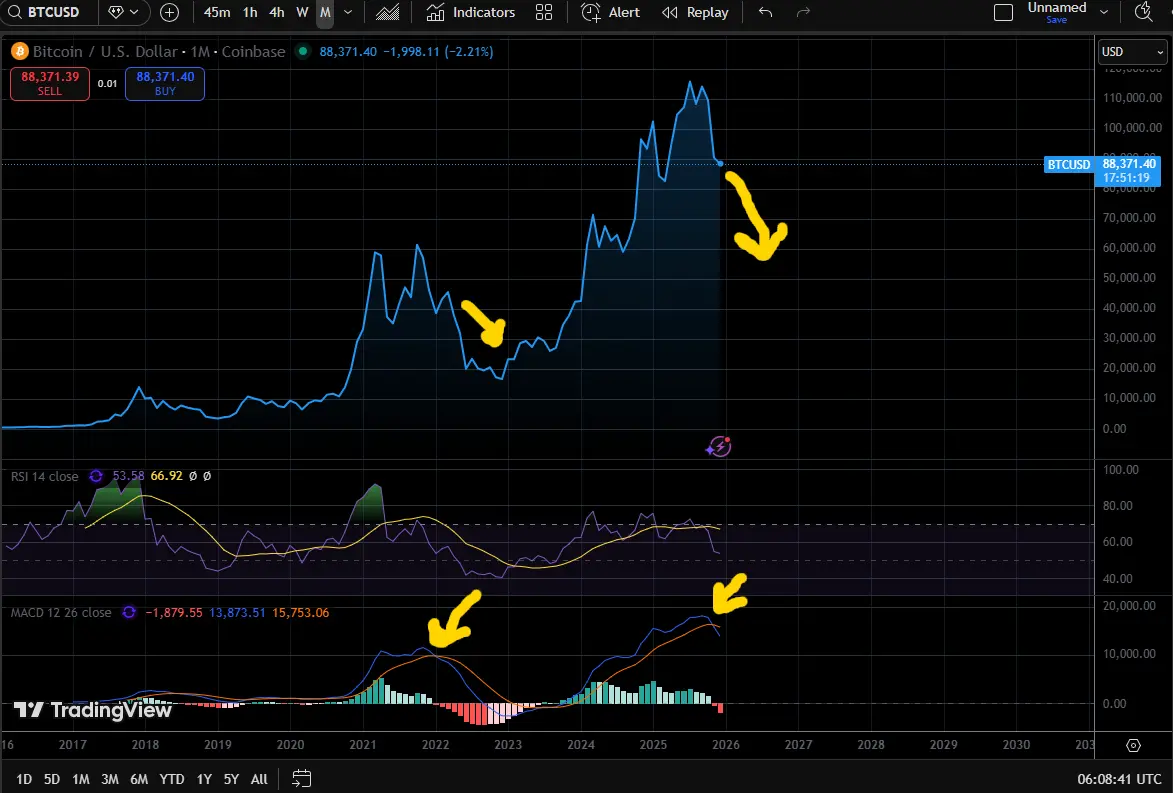Start bar Replay mode
Image resolution: width=1173 pixels, height=793 pixels.
click(695, 12)
